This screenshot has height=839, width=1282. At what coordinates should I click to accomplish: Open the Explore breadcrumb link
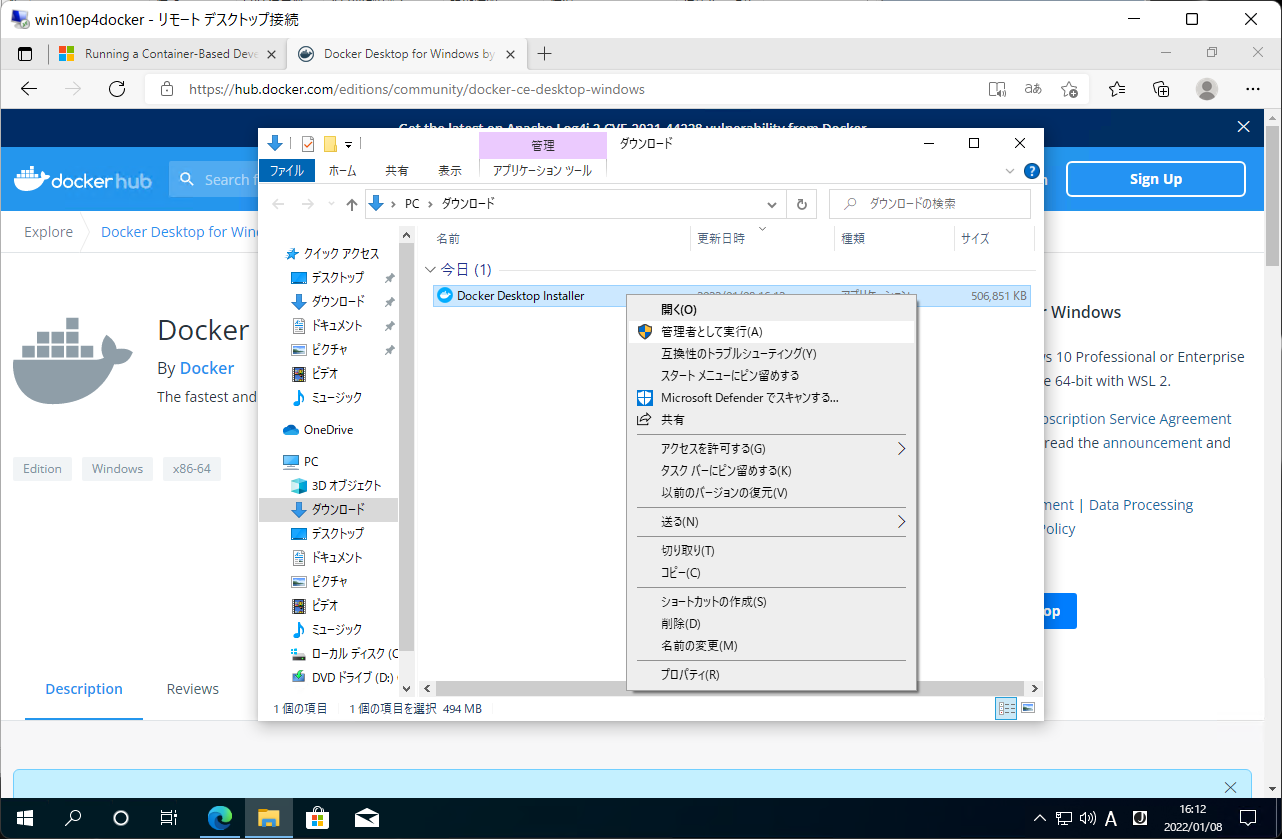coord(47,231)
